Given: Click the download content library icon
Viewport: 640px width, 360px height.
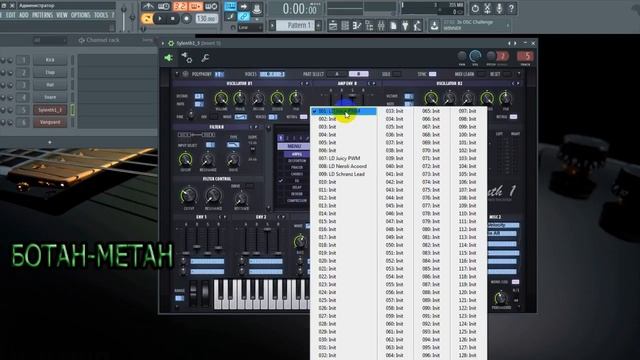Looking at the screenshot, I should [x=434, y=26].
